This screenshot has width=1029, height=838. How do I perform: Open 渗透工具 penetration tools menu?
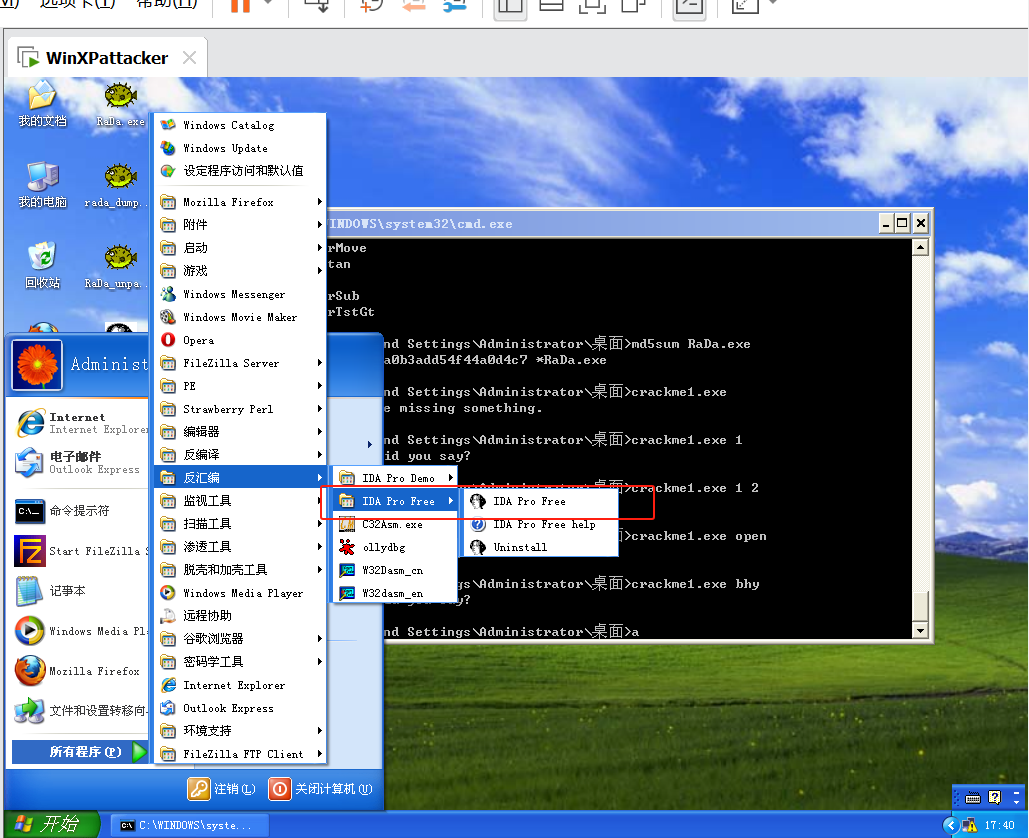tap(240, 547)
